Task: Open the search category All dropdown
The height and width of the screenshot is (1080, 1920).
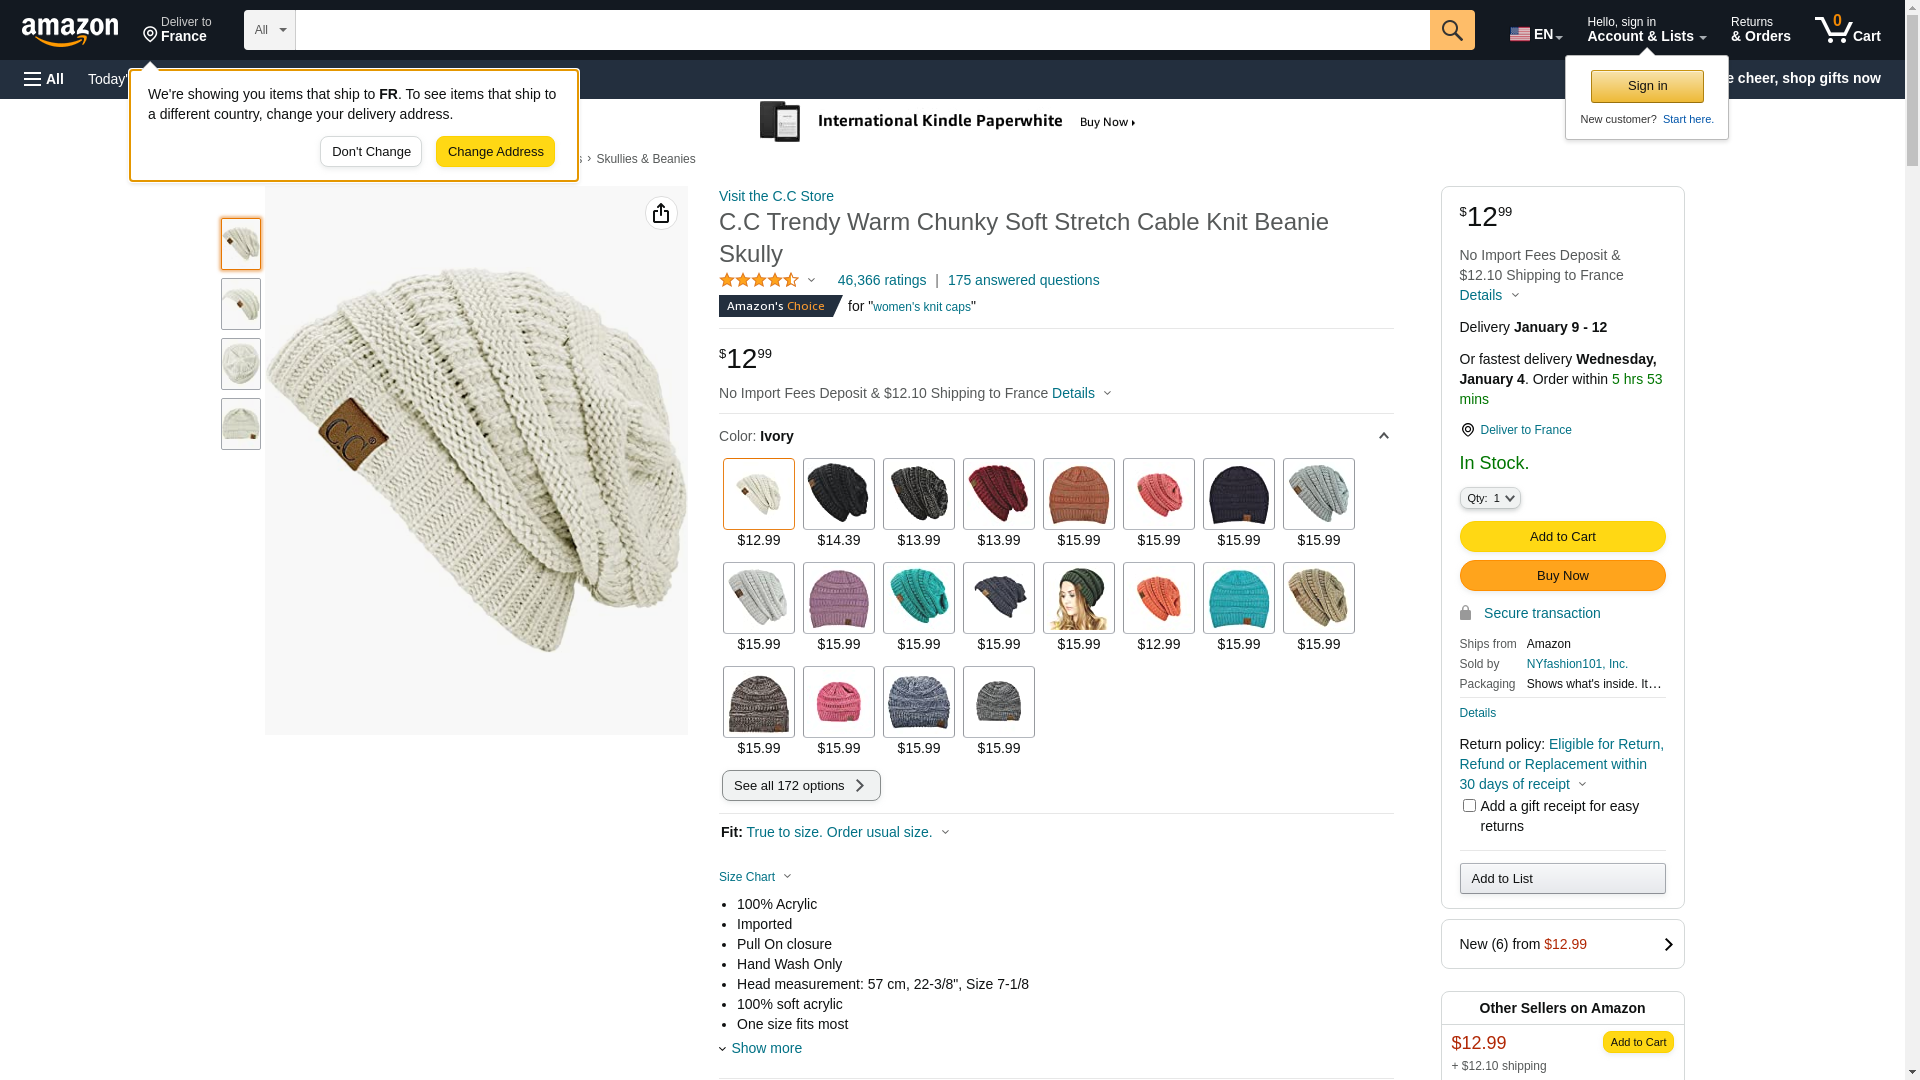Action: point(270,30)
